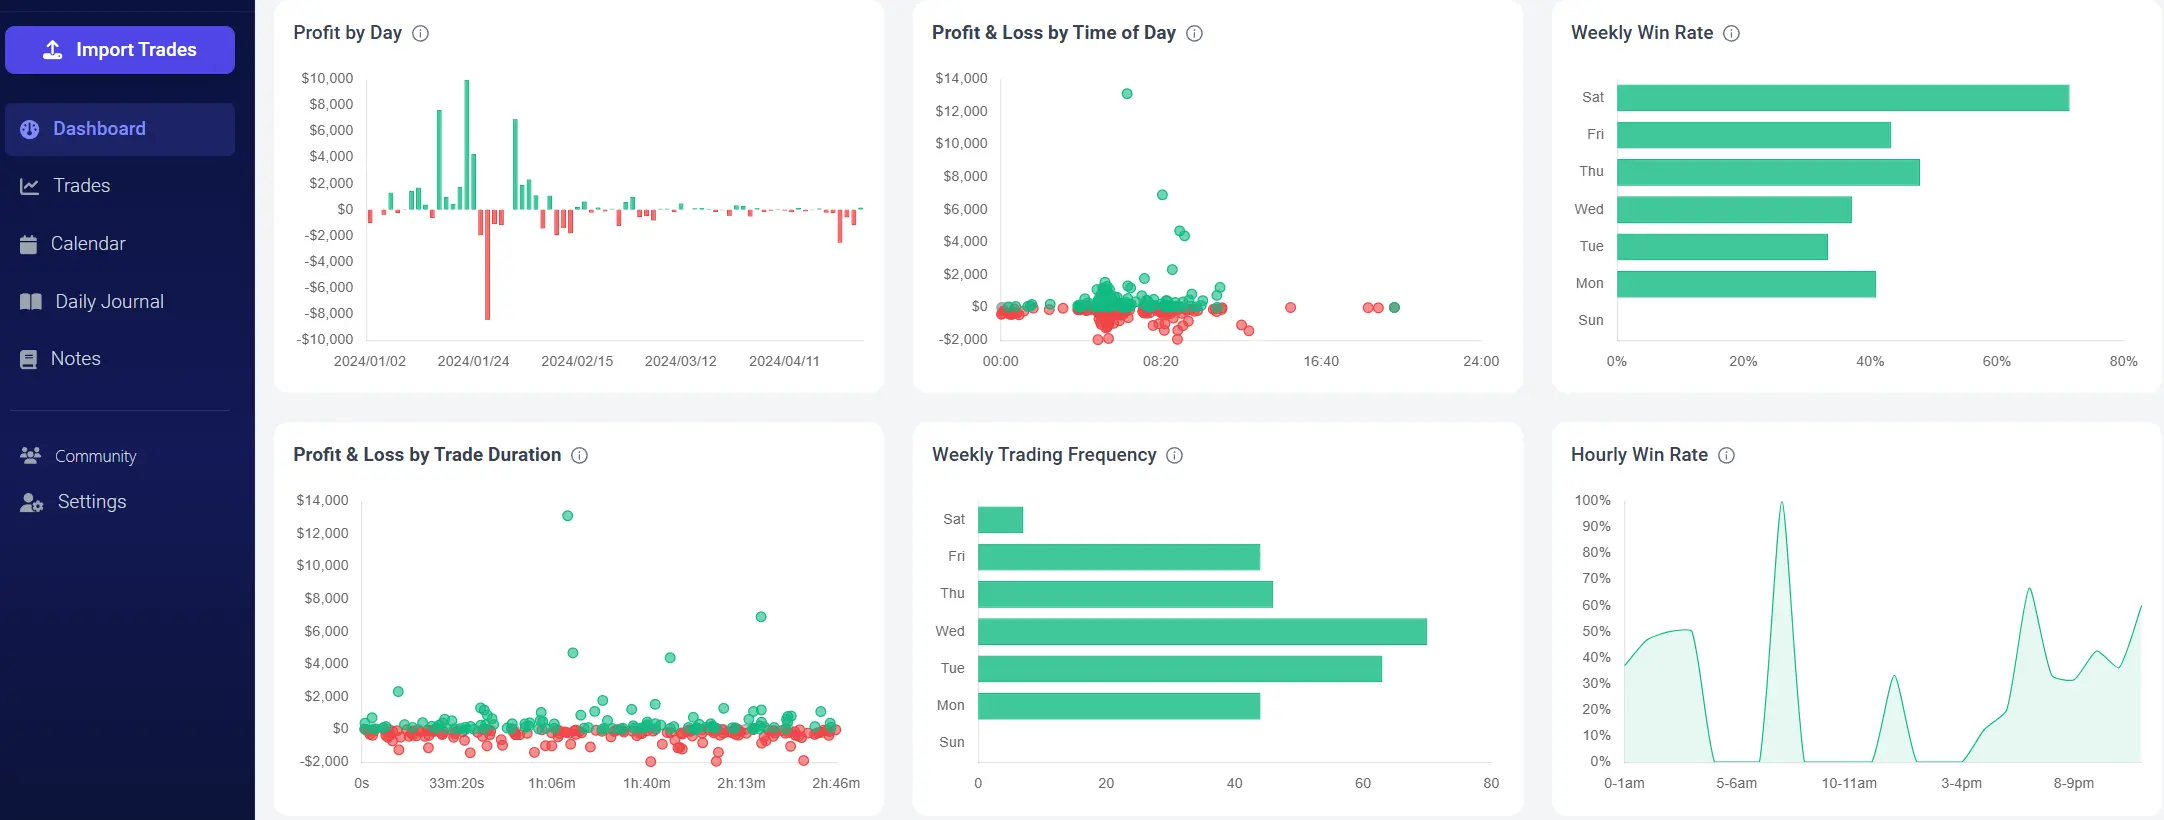This screenshot has height=820, width=2164.
Task: Click info icon beside Profit by Day
Action: 421,34
